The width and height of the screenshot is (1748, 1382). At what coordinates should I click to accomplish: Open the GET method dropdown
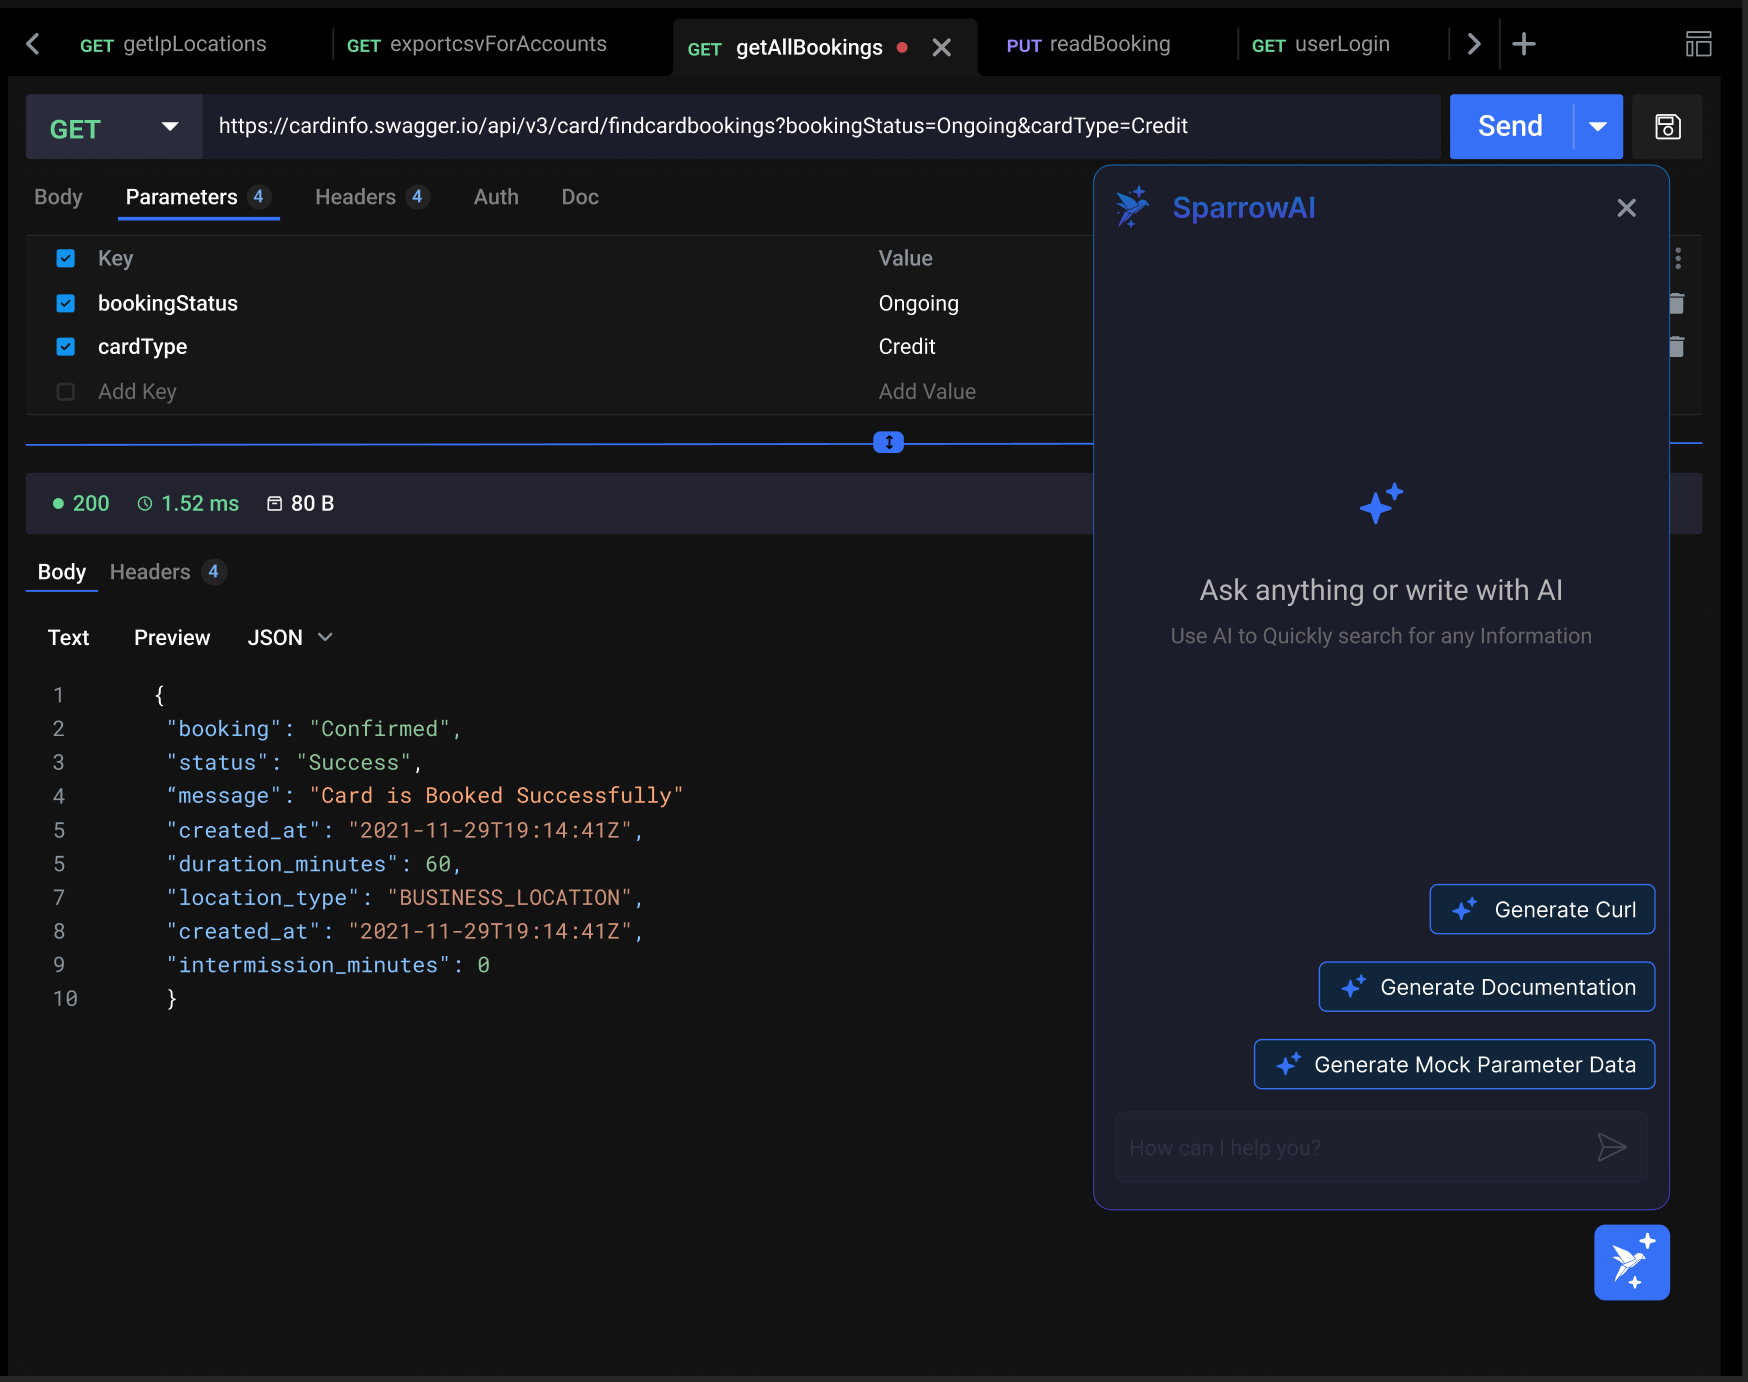pyautogui.click(x=114, y=127)
